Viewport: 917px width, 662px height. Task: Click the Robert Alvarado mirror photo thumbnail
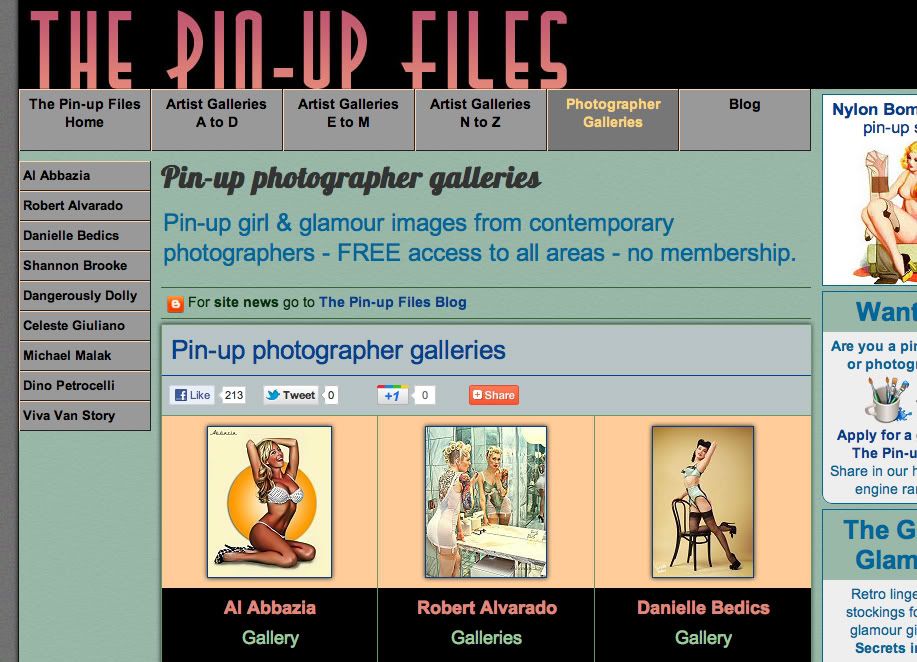click(x=486, y=502)
